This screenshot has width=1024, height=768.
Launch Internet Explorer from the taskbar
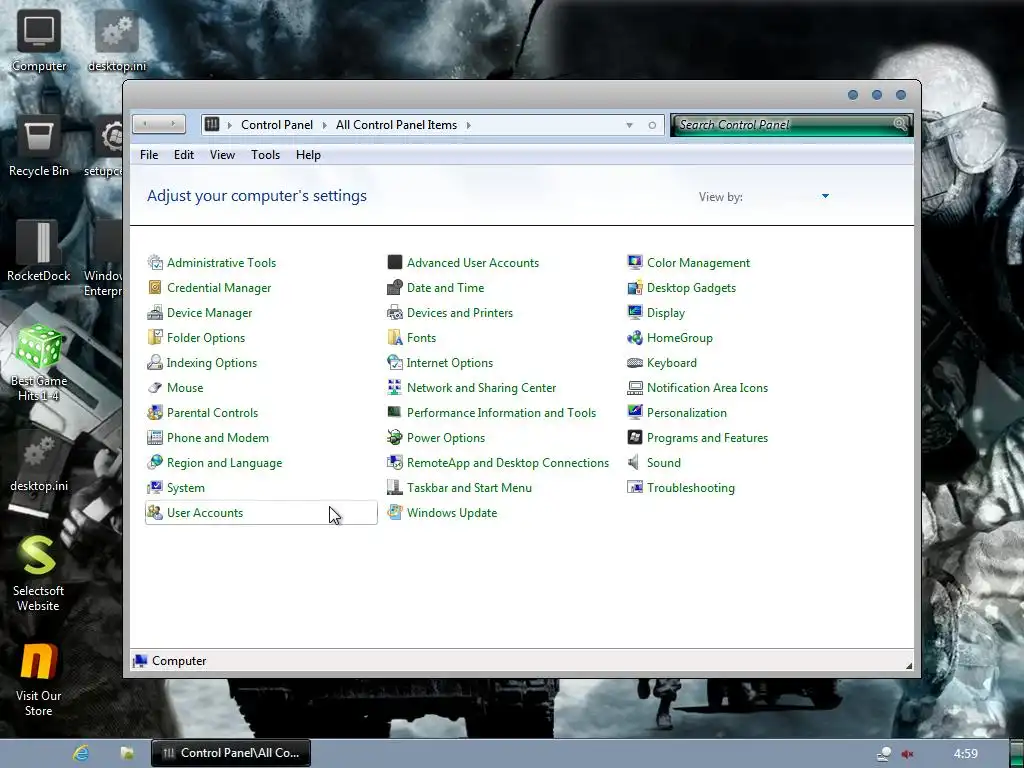click(x=81, y=753)
